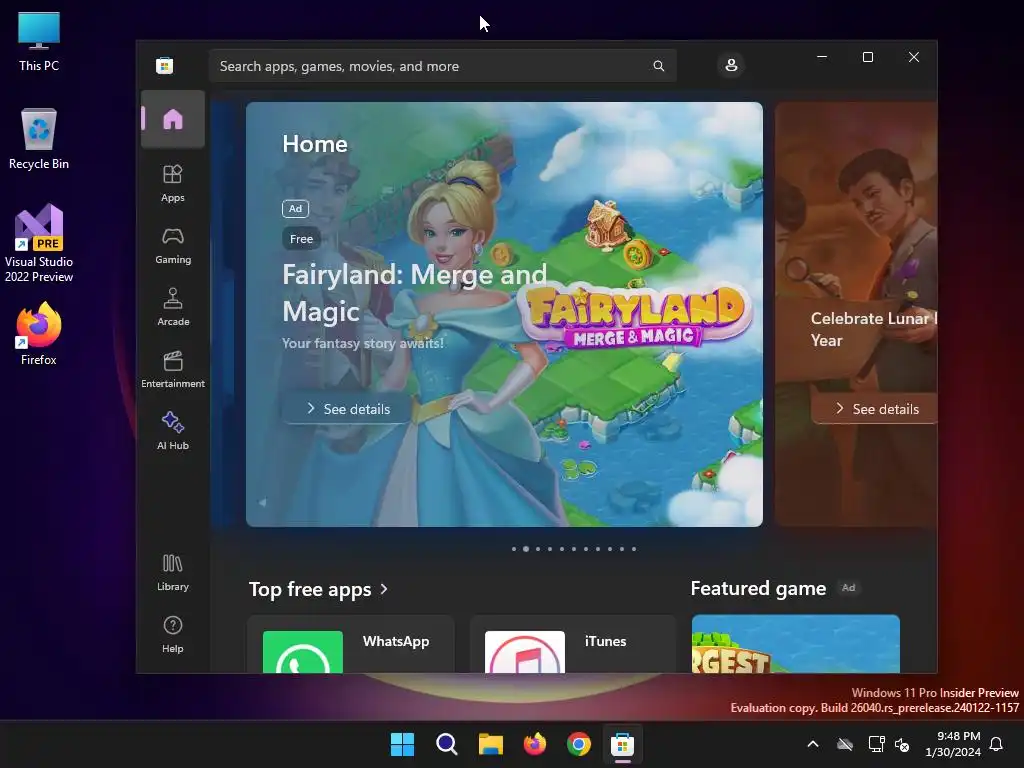Open taskbar Search

coord(447,744)
